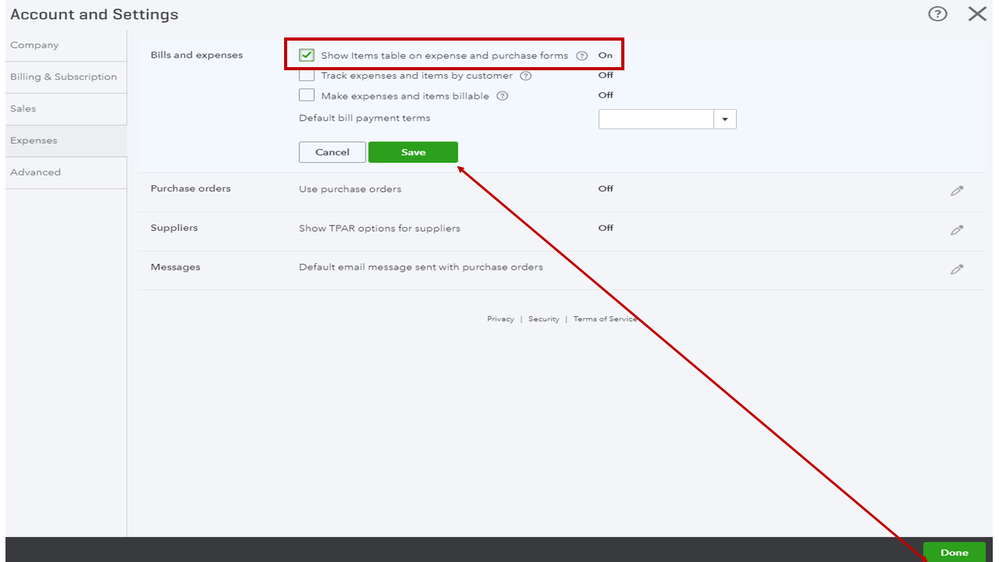The width and height of the screenshot is (999, 562).
Task: Edit Purchase orders with pencil icon
Action: 957,191
